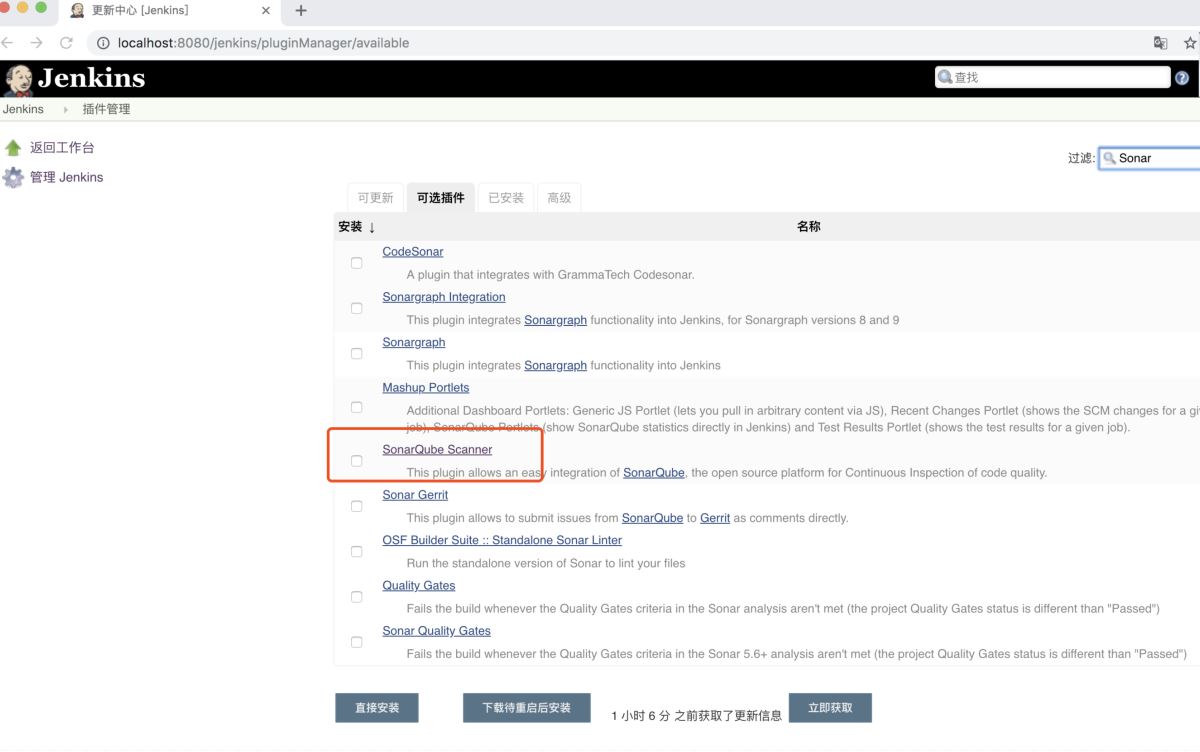Check the CodeSonar plugin checkbox
The image size is (1200, 752).
tap(356, 263)
